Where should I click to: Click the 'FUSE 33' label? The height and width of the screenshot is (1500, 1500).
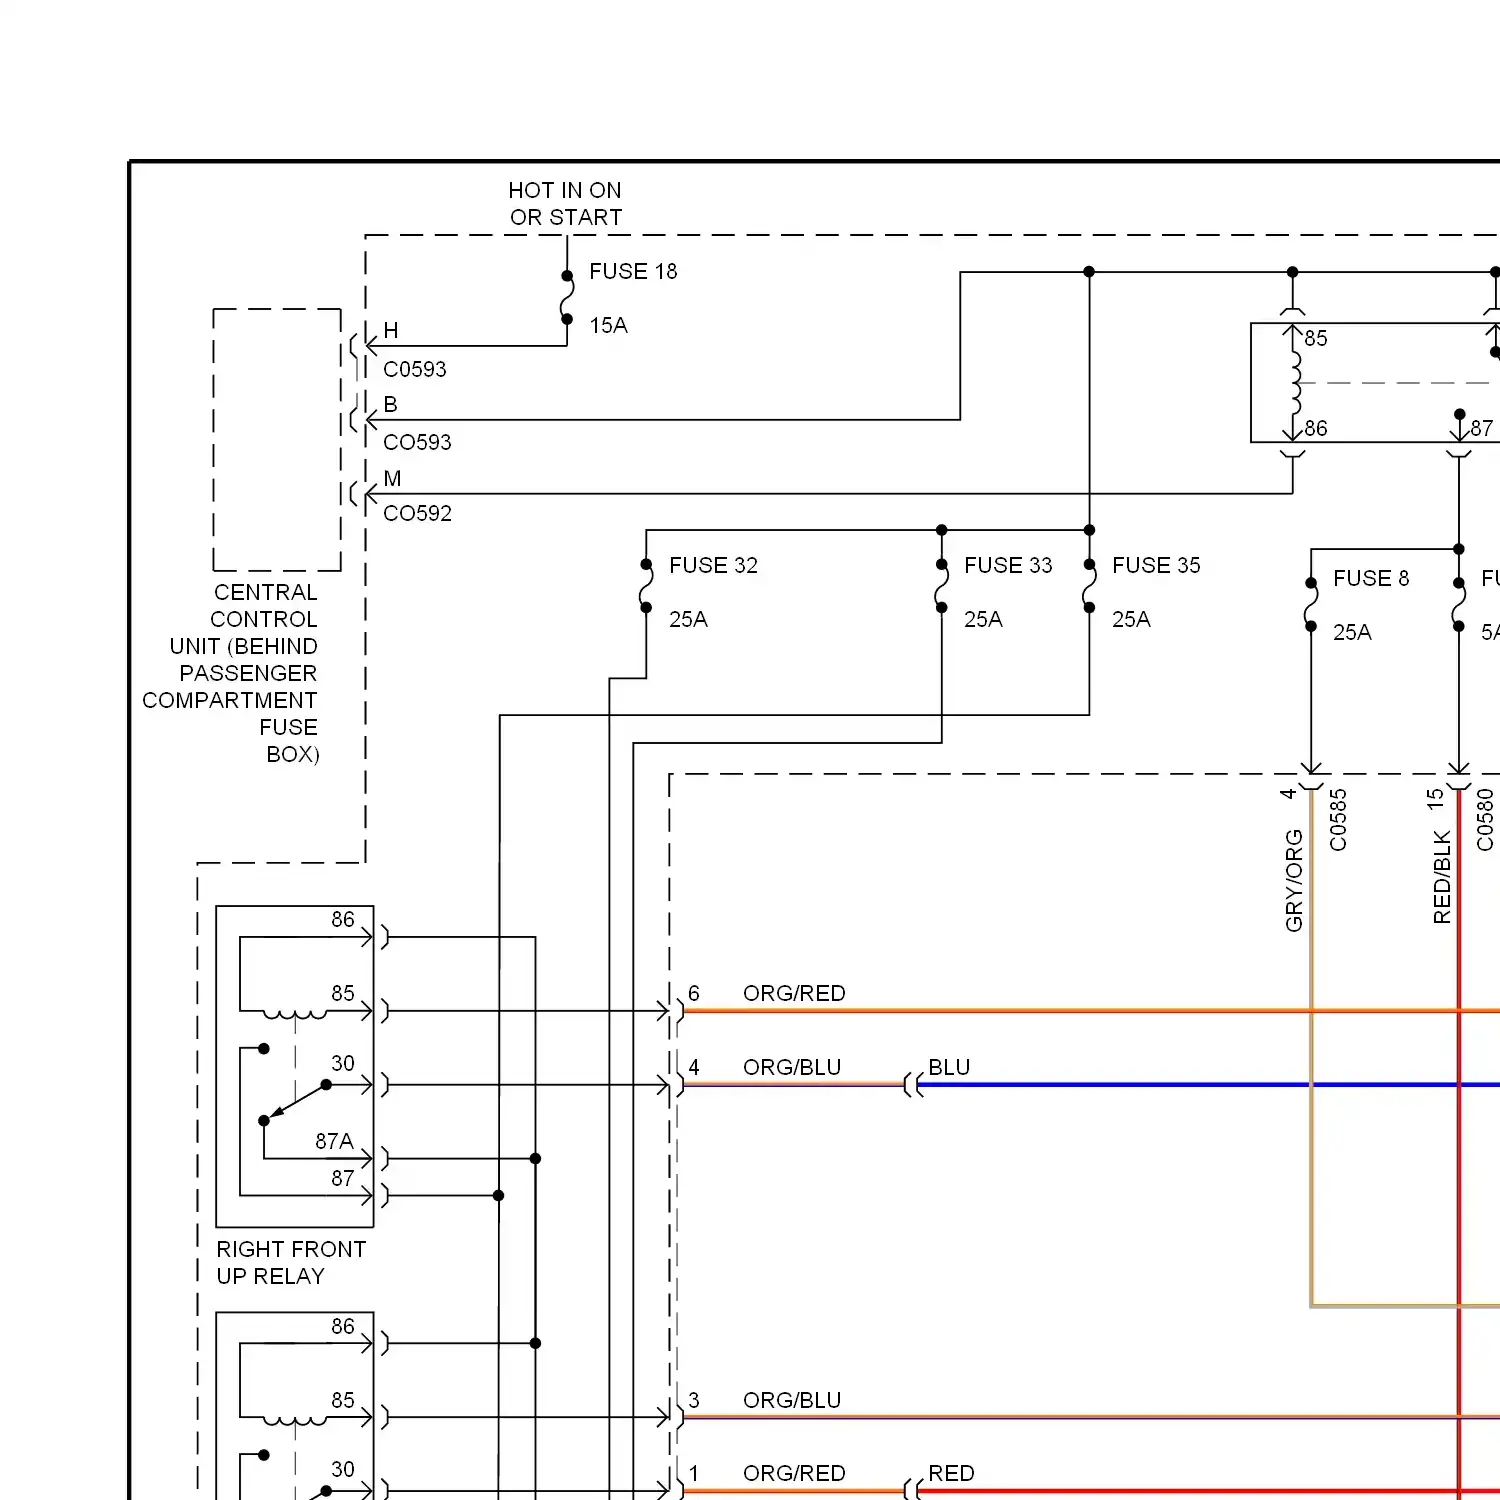point(1008,566)
